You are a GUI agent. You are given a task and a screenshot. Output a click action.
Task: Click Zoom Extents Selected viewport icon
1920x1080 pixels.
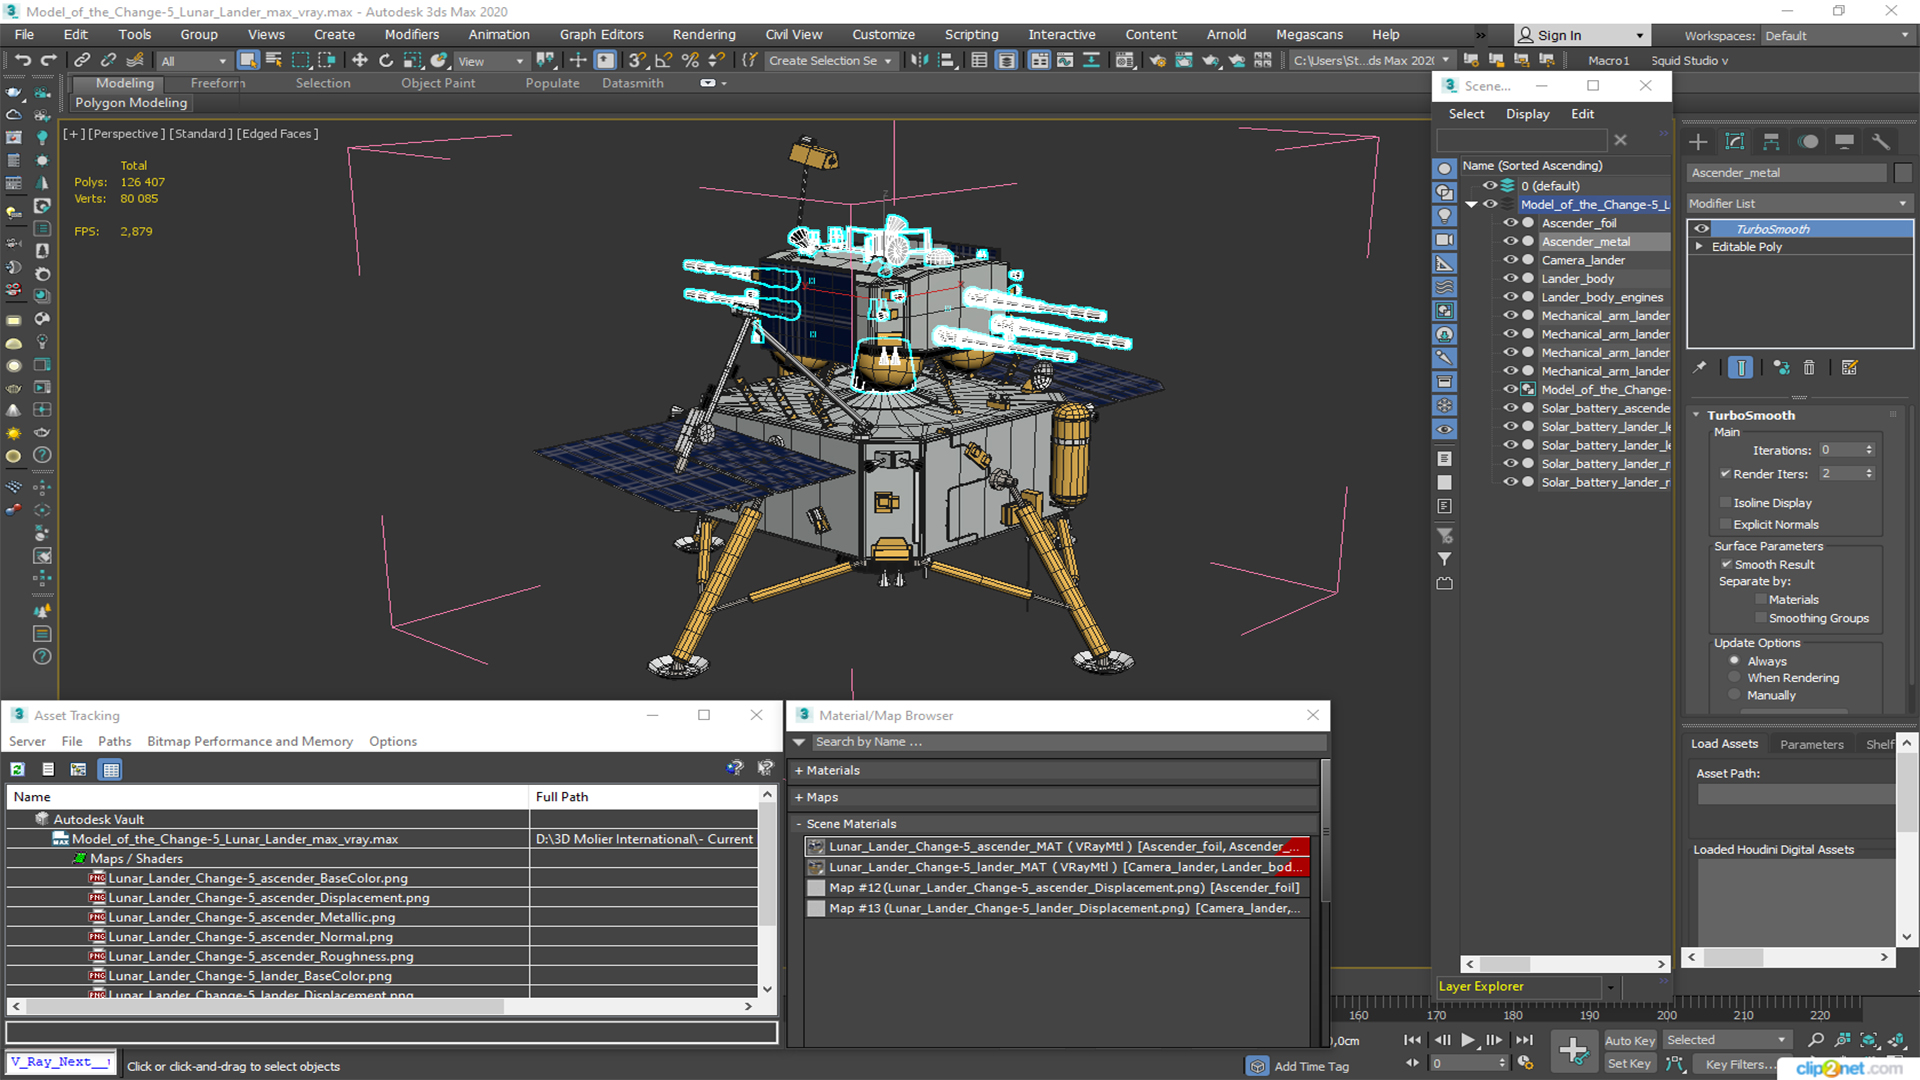1868,1040
